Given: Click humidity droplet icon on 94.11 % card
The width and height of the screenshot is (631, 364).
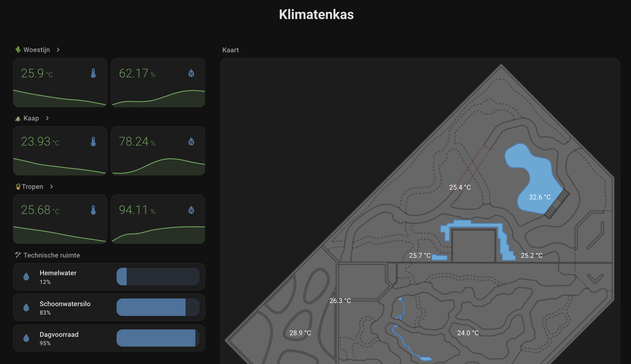Looking at the screenshot, I should click(x=191, y=210).
